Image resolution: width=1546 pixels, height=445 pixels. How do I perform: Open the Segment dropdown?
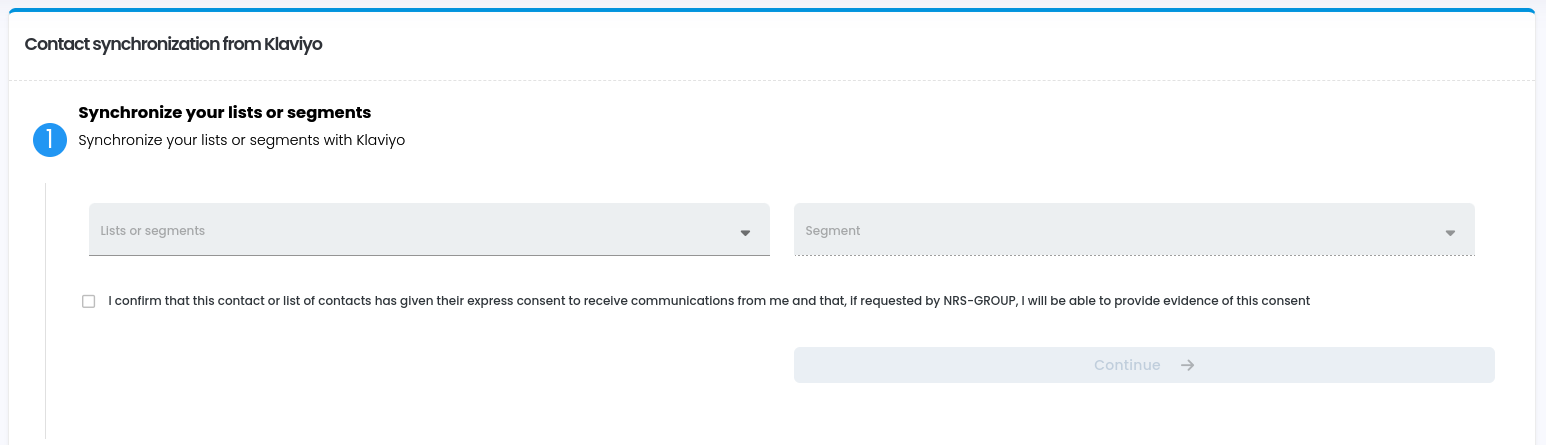pos(1134,230)
